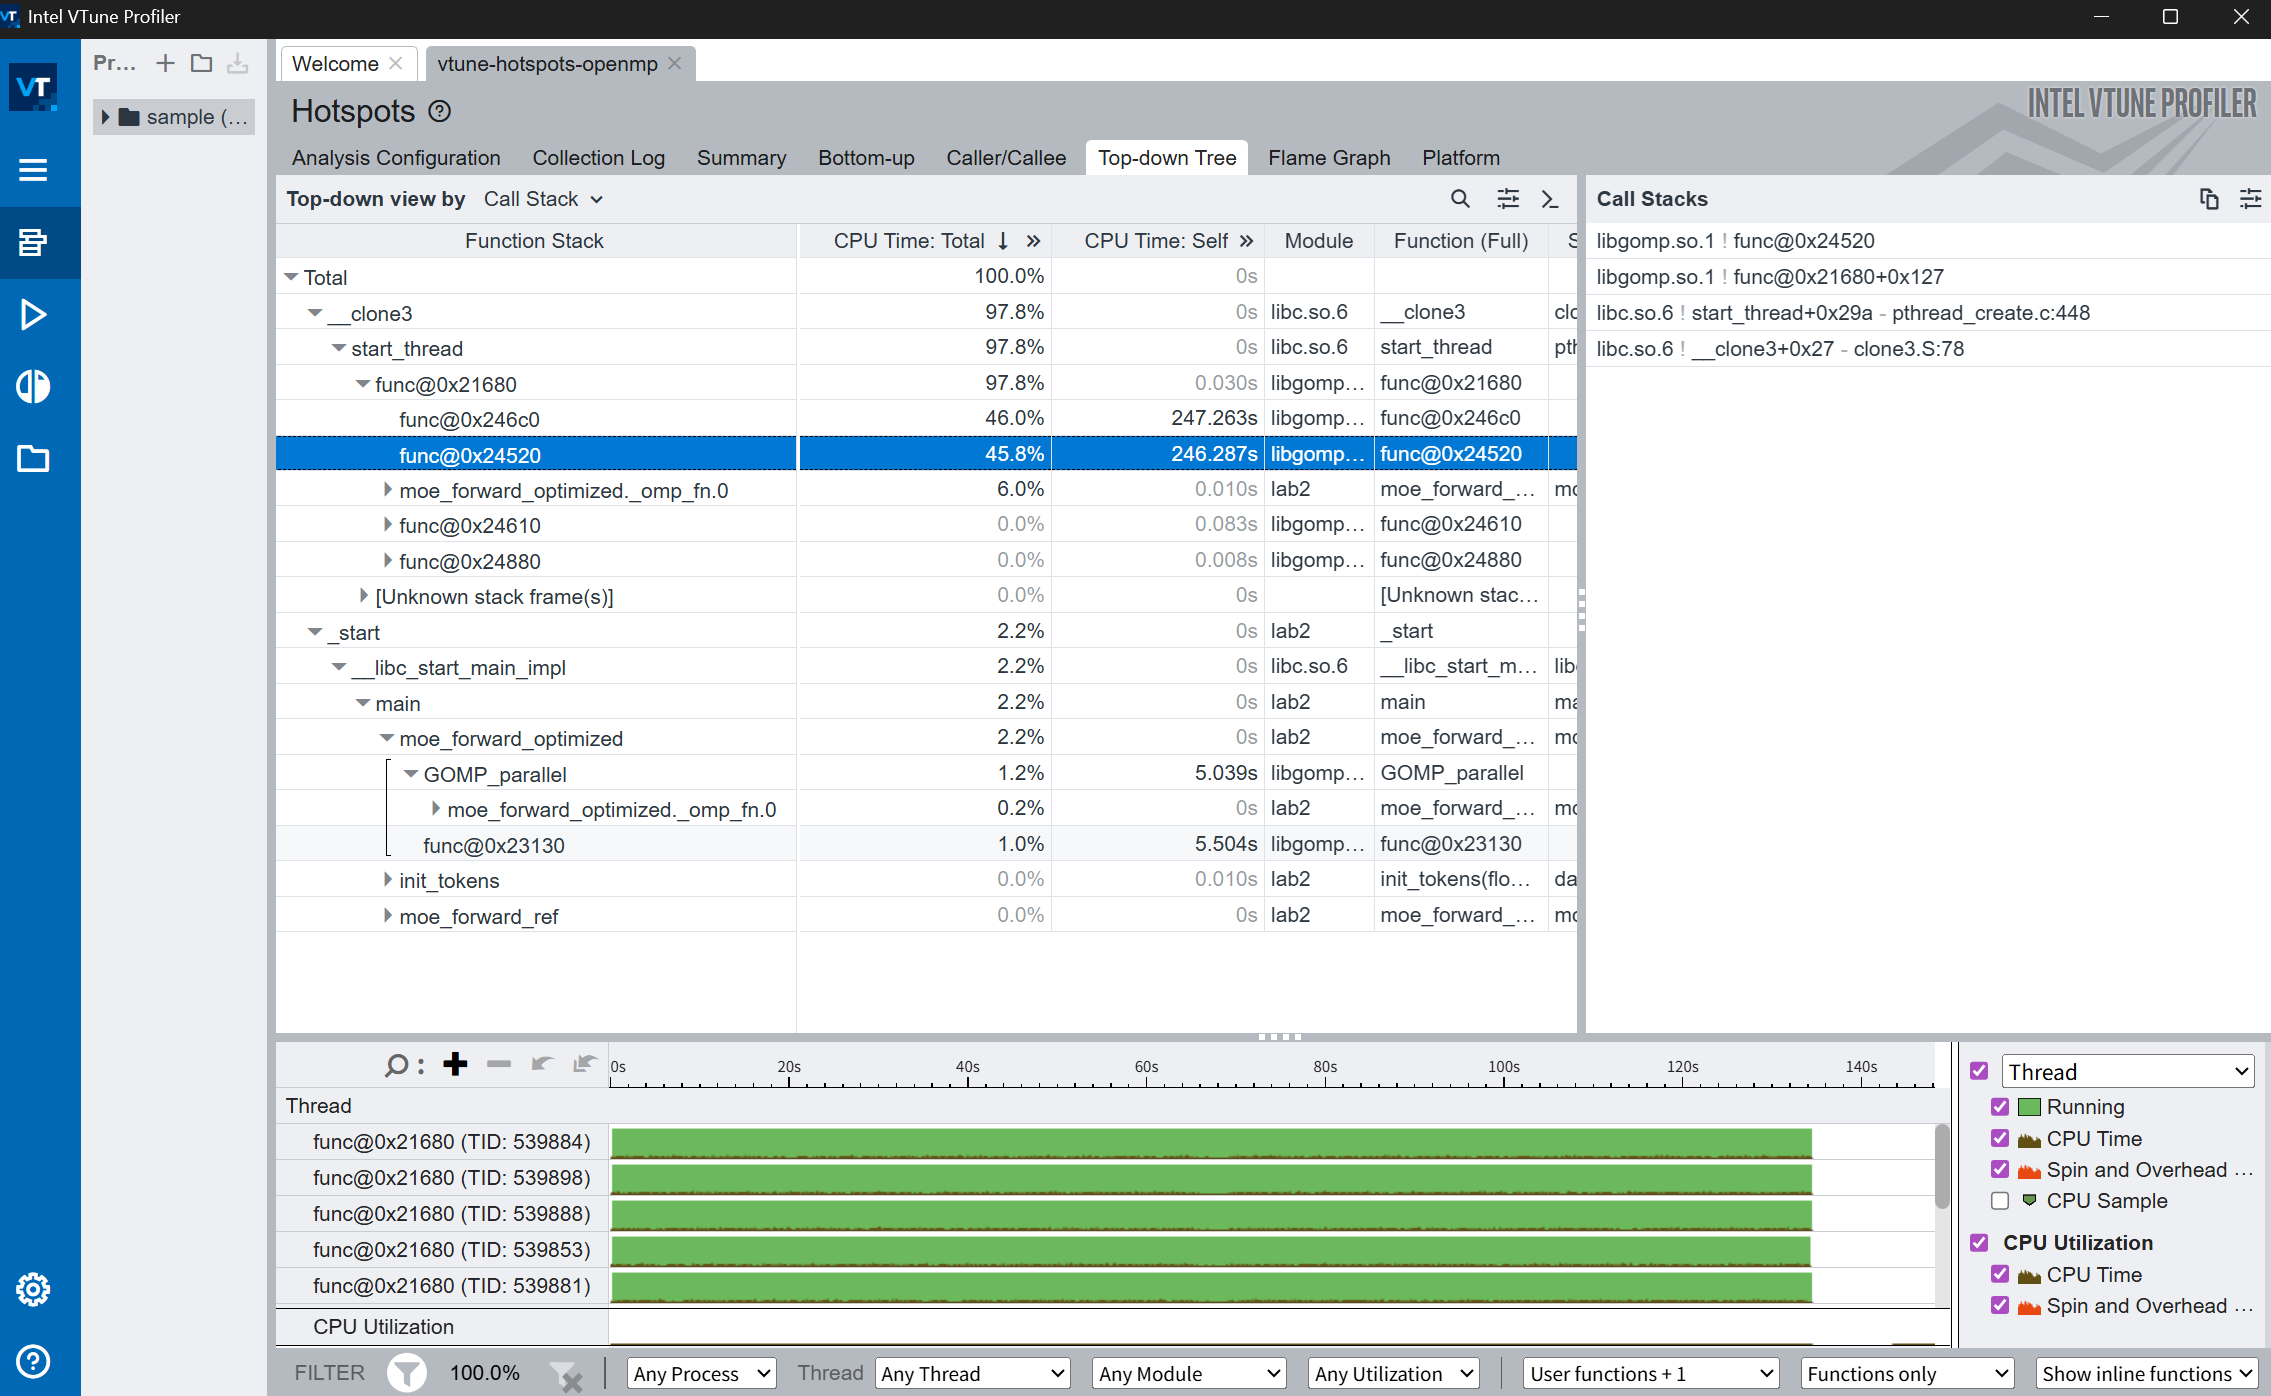
Task: Click the timeline ruler at 60s
Action: 1146,1068
